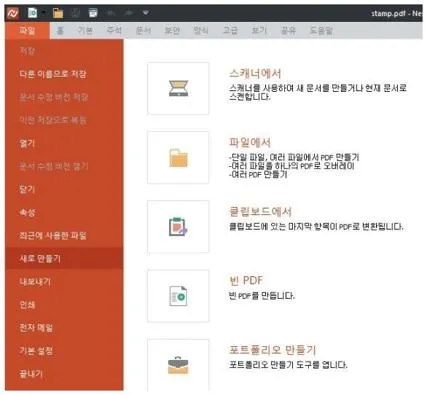Open the dropdown beside the new document icon
The width and height of the screenshot is (427, 395).
pos(43,13)
